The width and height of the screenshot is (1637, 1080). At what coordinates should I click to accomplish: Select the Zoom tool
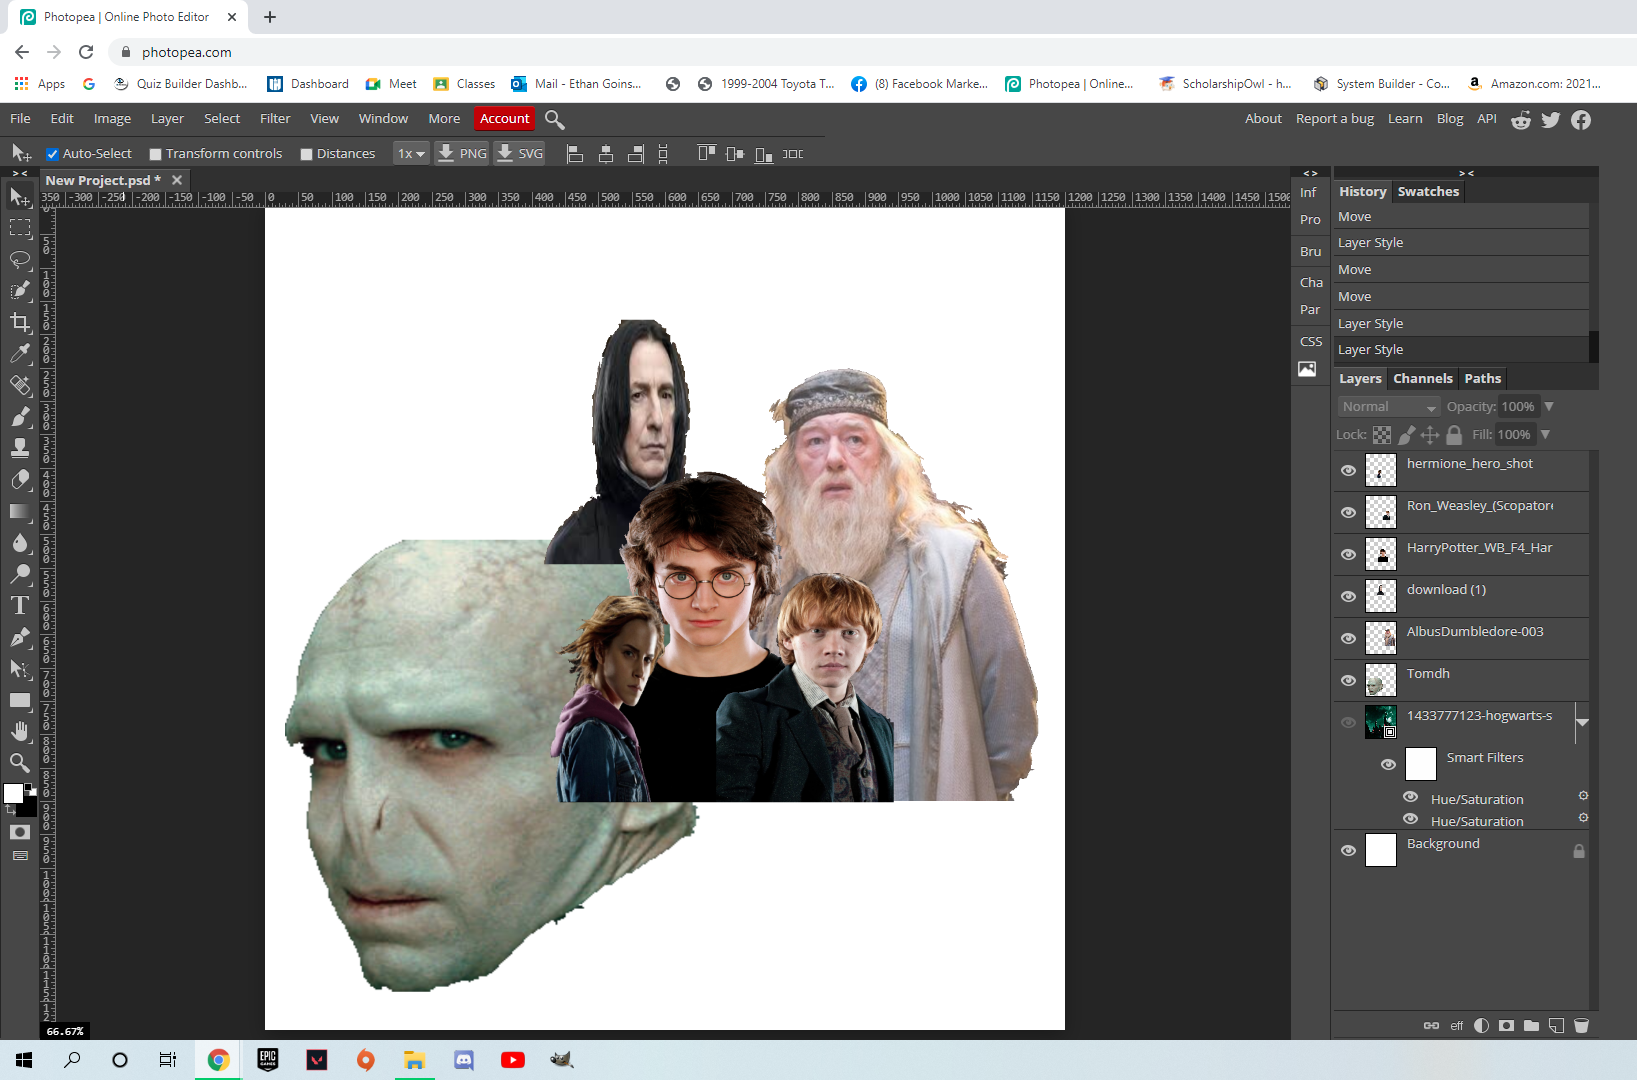[20, 763]
